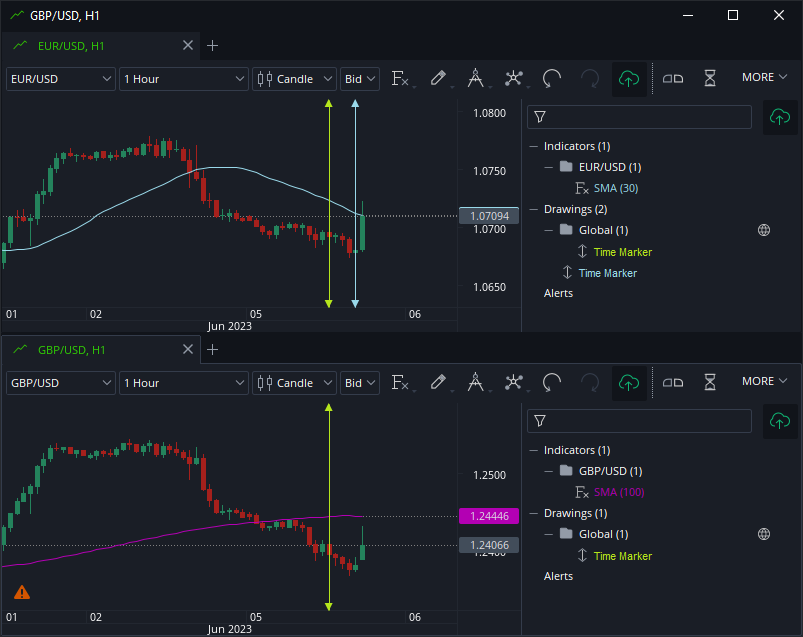Click yellow time marker line on GBP/USD chart
This screenshot has height=637, width=803.
(x=329, y=507)
